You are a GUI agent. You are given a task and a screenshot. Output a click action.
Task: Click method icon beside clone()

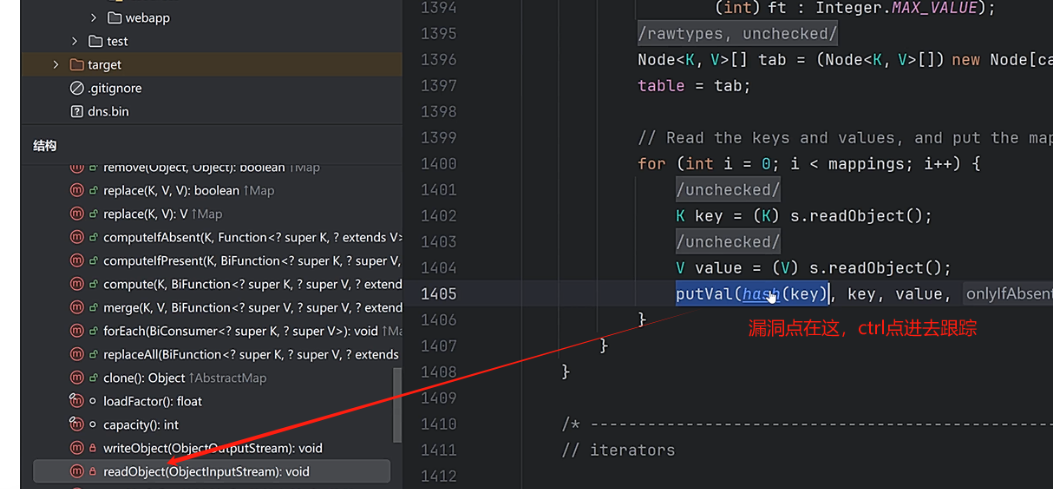(x=77, y=378)
